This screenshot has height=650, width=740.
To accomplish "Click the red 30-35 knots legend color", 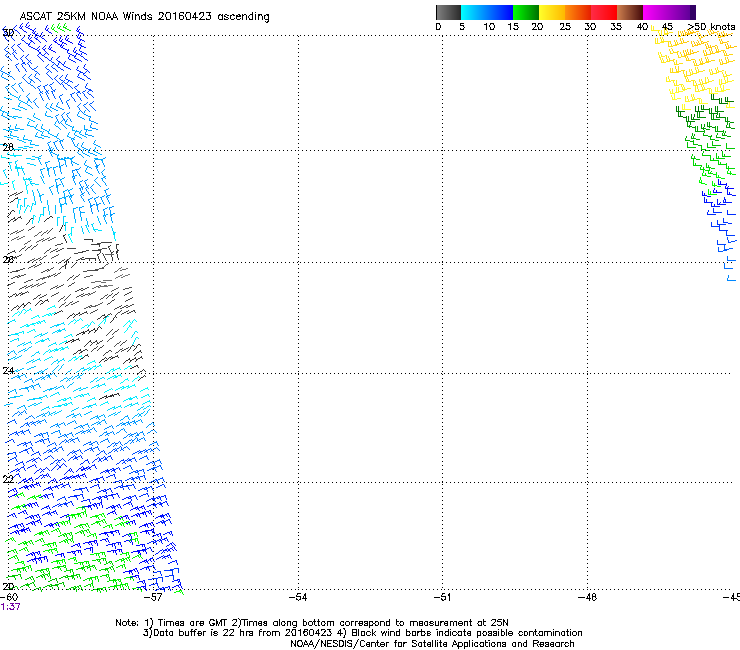I will tap(604, 12).
